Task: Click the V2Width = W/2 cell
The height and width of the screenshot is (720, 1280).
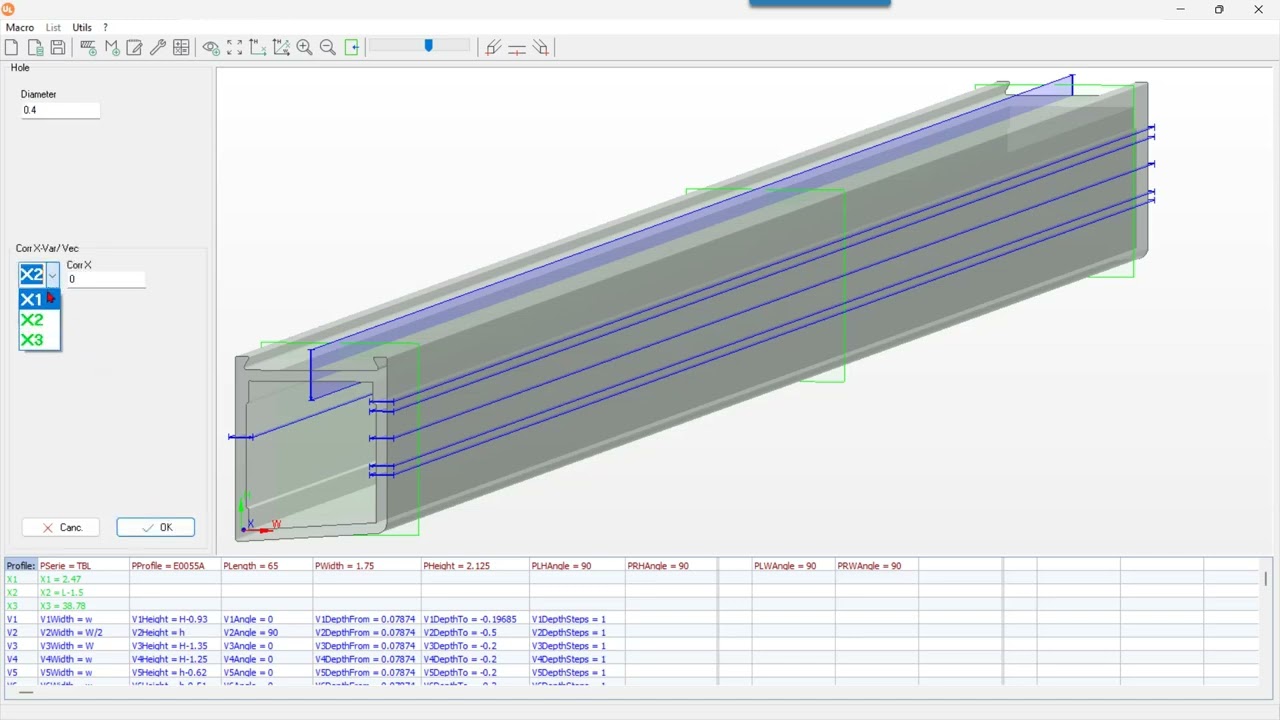Action: point(83,633)
